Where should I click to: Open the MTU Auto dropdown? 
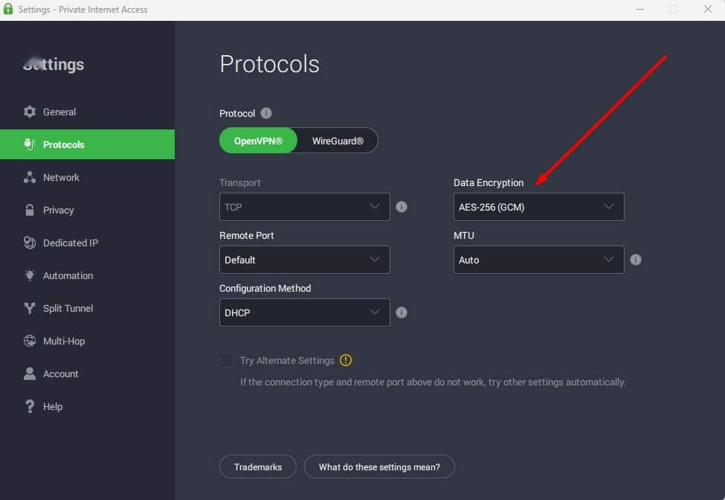(538, 260)
